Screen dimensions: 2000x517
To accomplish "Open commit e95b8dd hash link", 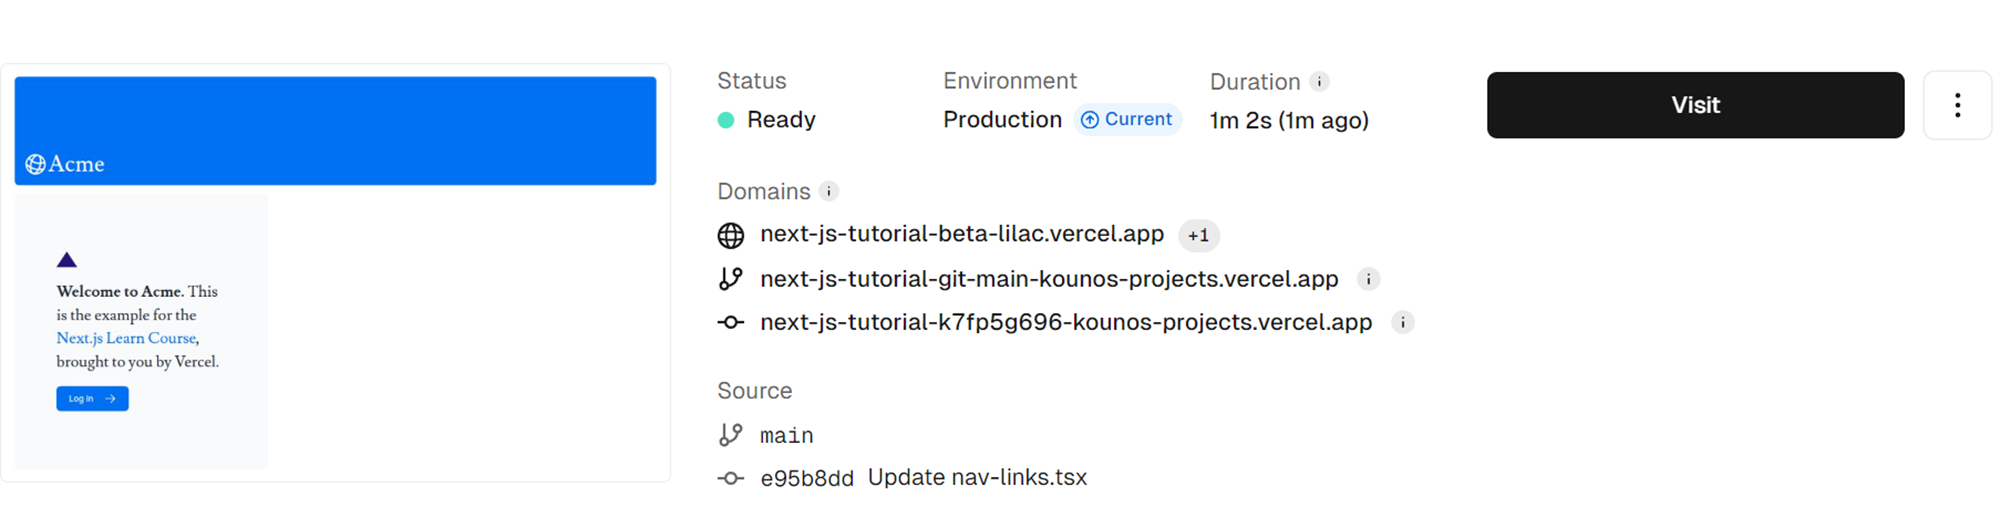I will pos(806,479).
